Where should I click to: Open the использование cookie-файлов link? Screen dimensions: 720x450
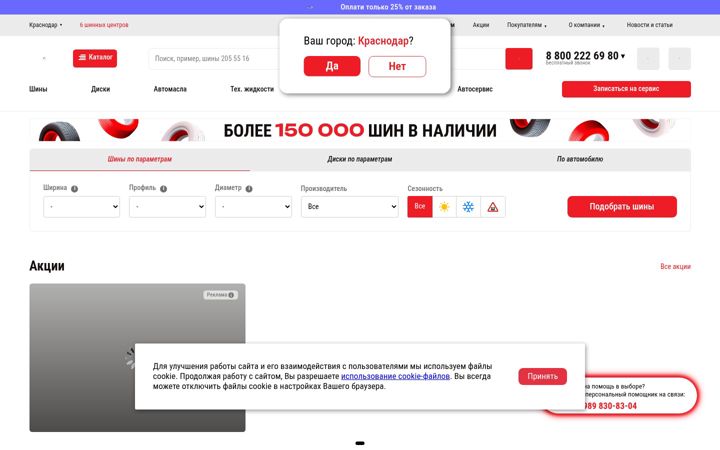click(x=395, y=376)
